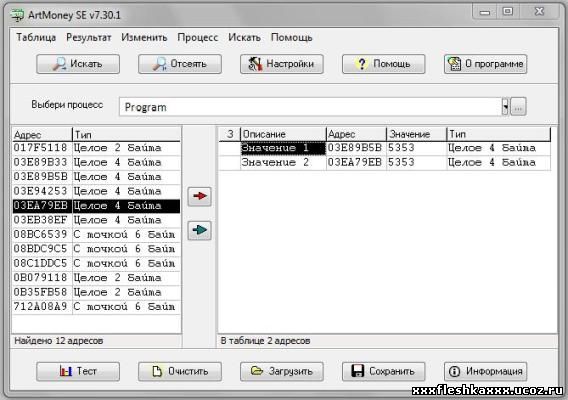This screenshot has width=568, height=400.
Task: Open the Помощь menu in menu bar
Action: [x=291, y=38]
